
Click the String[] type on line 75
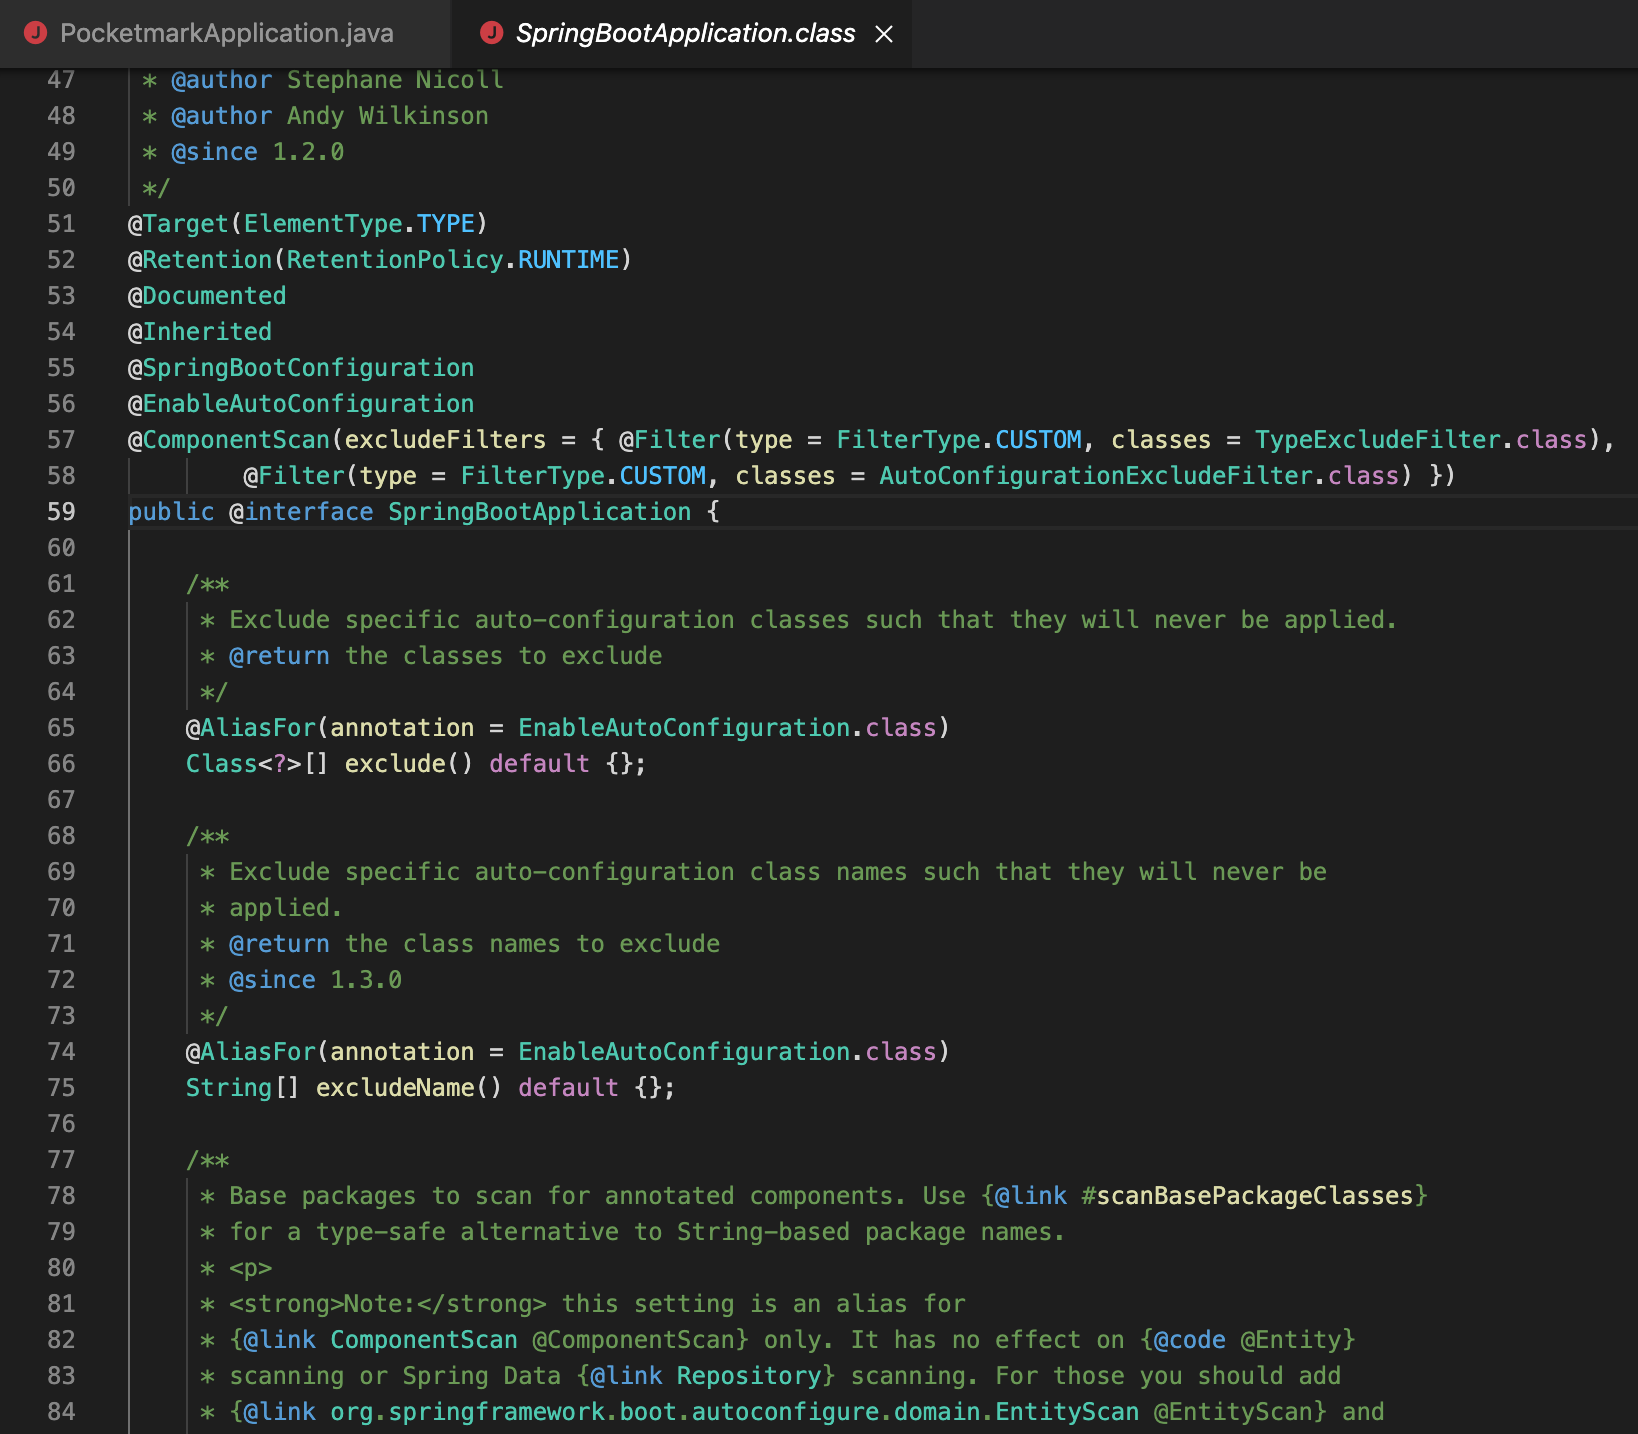(243, 1088)
